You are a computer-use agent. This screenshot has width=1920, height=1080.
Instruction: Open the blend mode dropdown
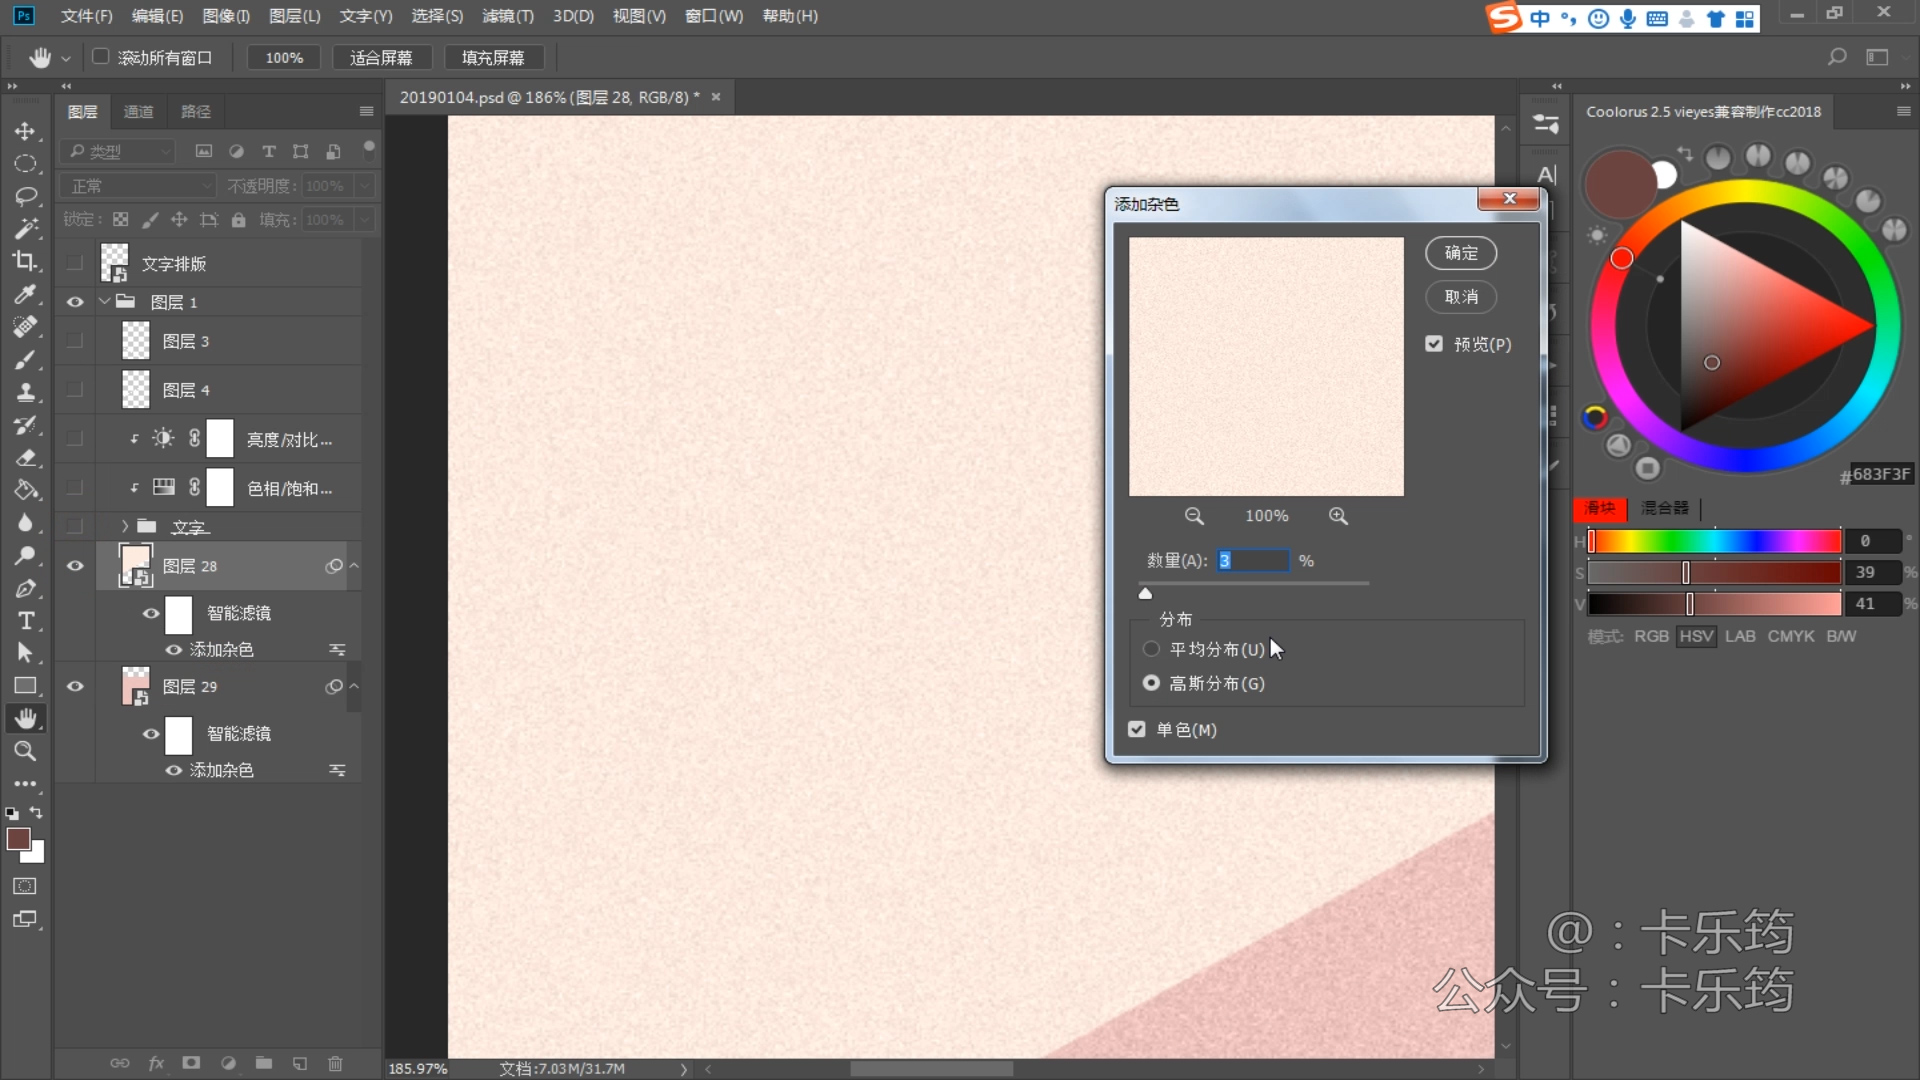(x=138, y=186)
